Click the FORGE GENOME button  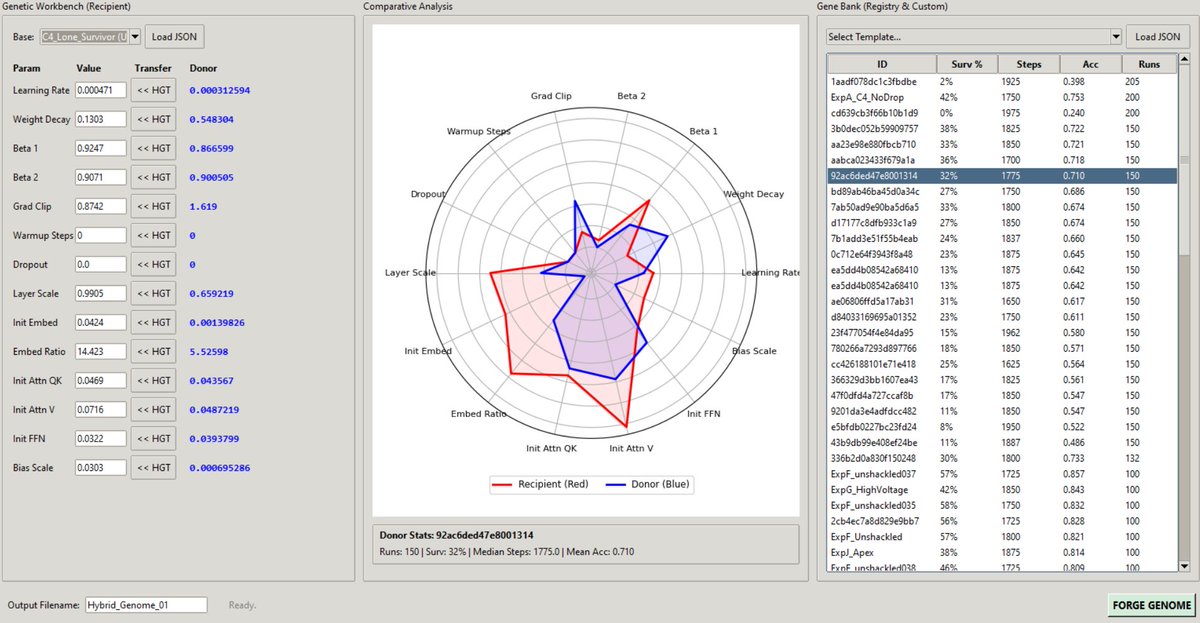point(1150,605)
